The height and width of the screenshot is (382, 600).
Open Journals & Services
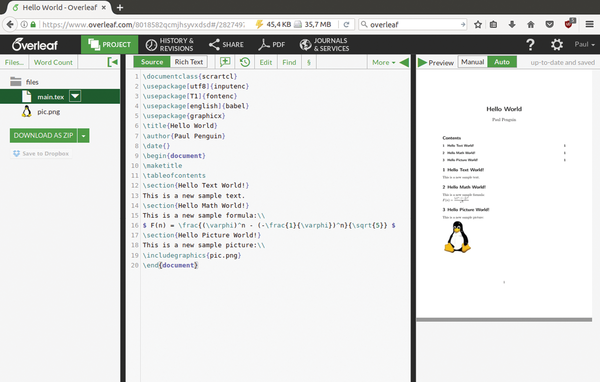324,44
